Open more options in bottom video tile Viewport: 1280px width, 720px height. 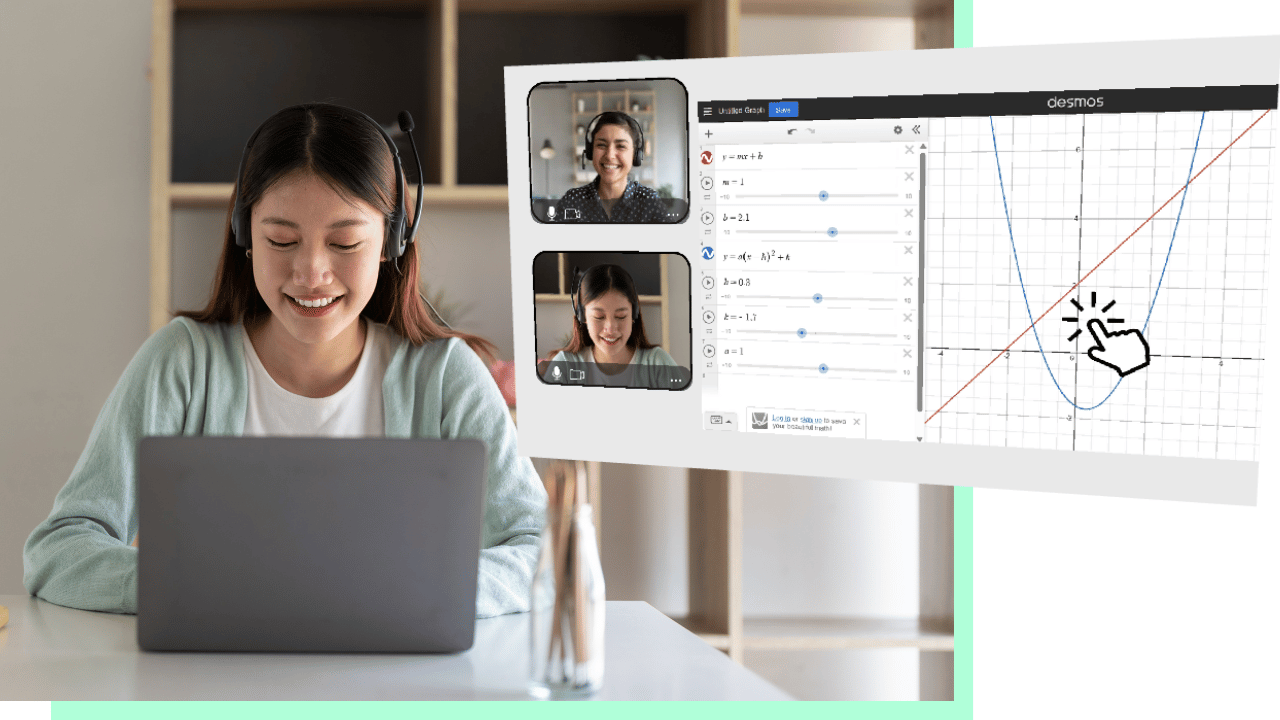point(676,380)
